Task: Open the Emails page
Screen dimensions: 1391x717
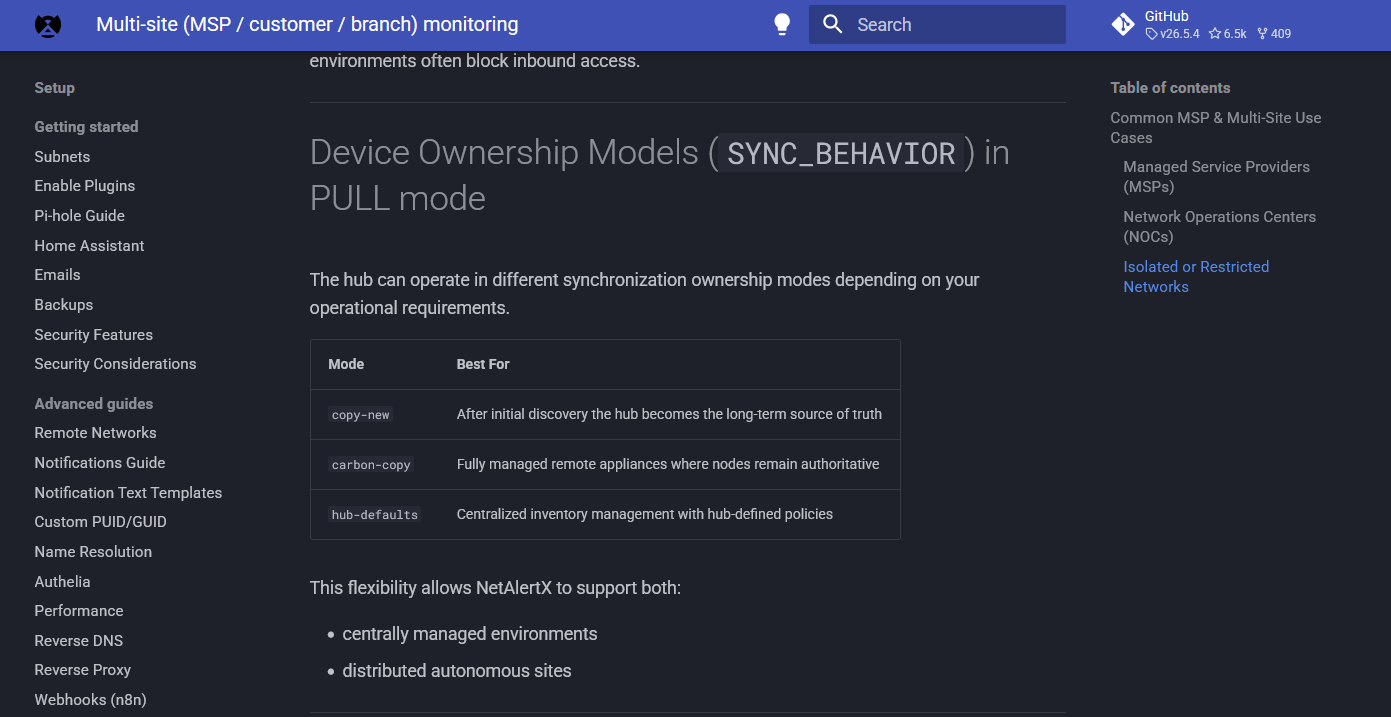Action: click(x=57, y=275)
